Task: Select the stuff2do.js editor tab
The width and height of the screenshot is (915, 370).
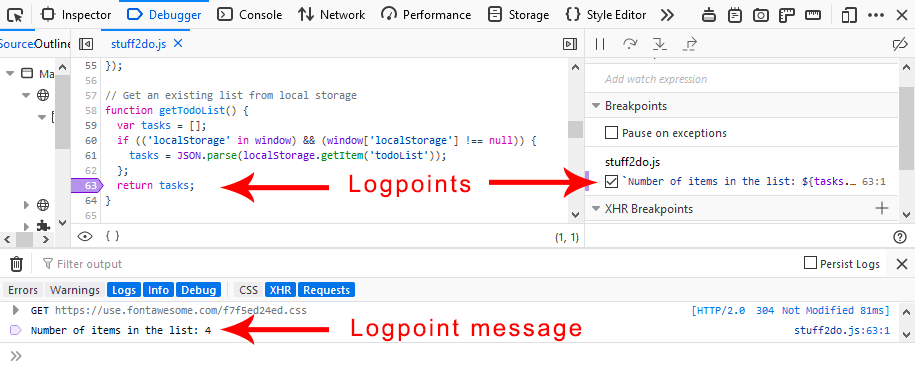Action: coord(139,44)
